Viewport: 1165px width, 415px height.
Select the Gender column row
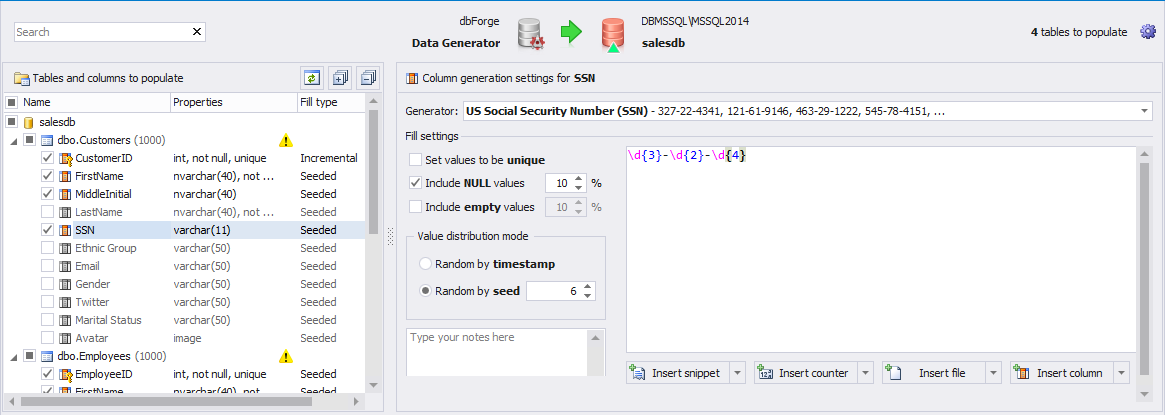(185, 284)
